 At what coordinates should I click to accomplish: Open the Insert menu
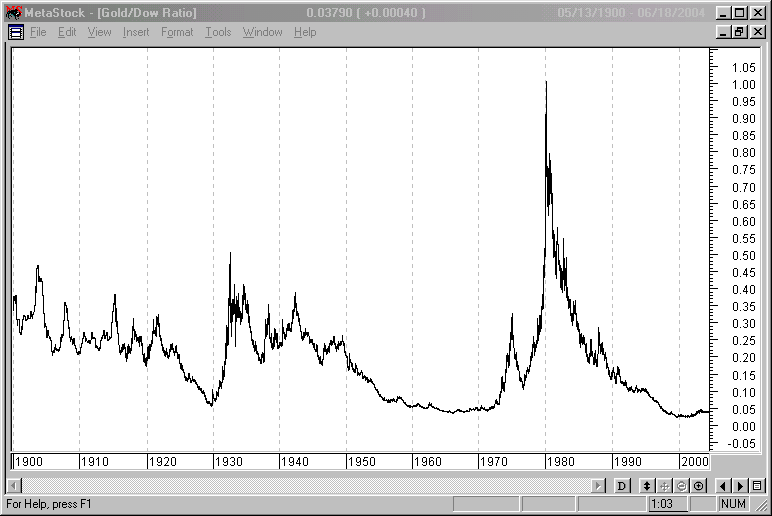pos(136,32)
